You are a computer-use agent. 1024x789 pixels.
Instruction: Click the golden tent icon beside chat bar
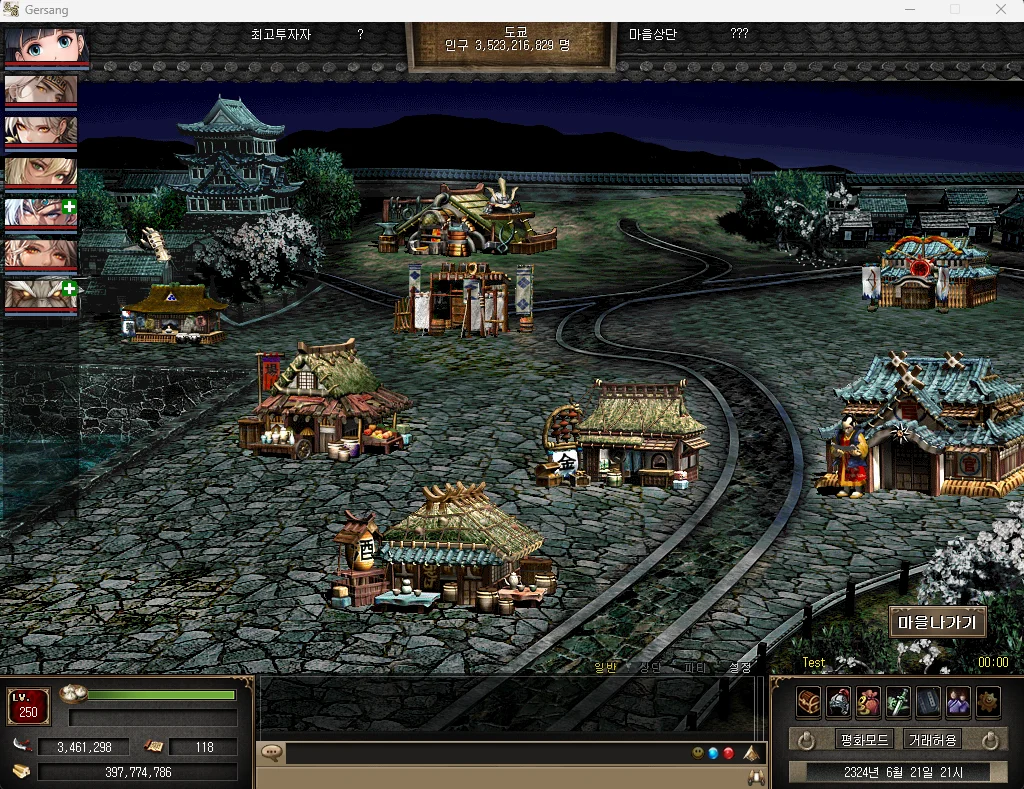[752, 753]
